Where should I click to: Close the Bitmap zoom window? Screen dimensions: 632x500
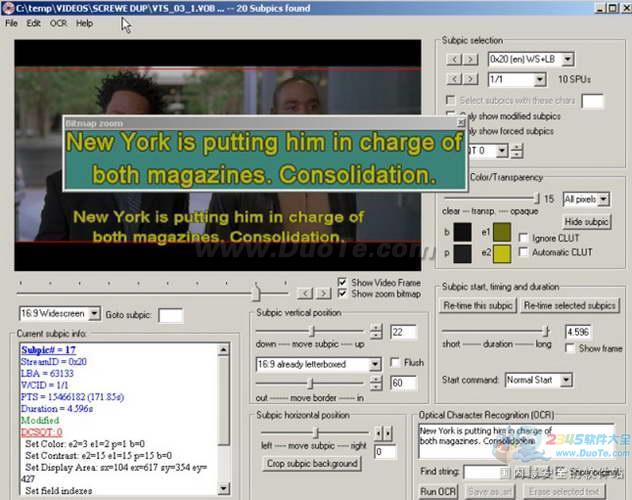[461, 123]
